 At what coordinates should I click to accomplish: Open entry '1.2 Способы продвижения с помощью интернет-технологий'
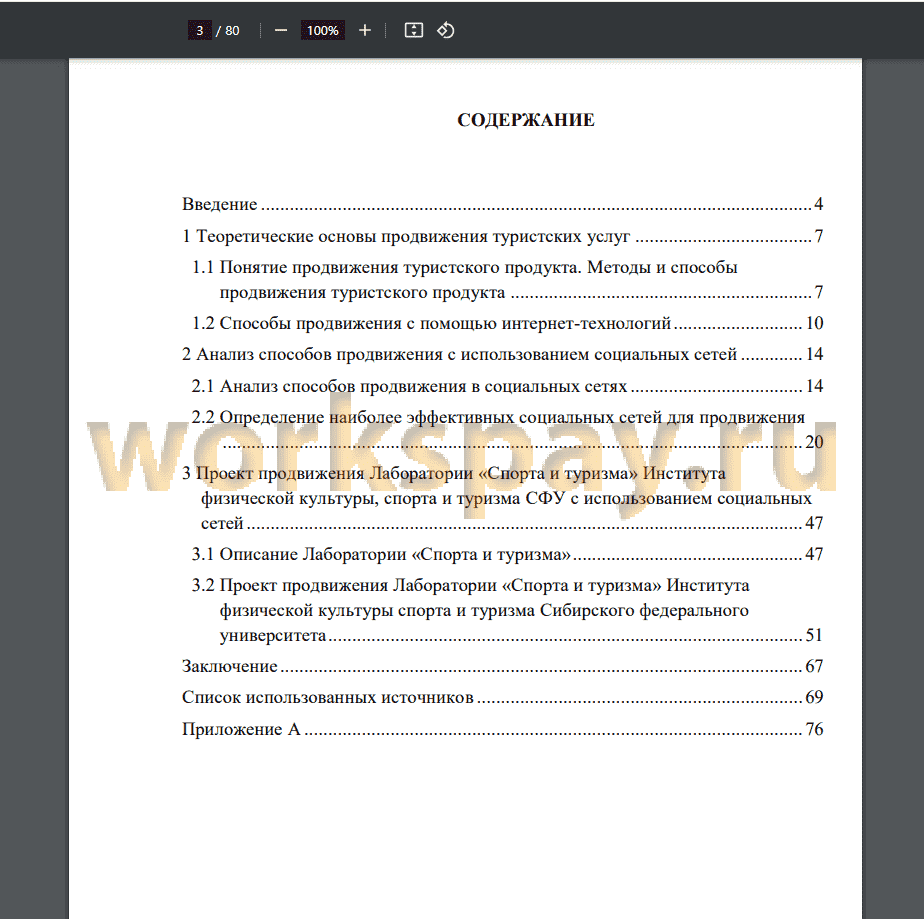507,323
